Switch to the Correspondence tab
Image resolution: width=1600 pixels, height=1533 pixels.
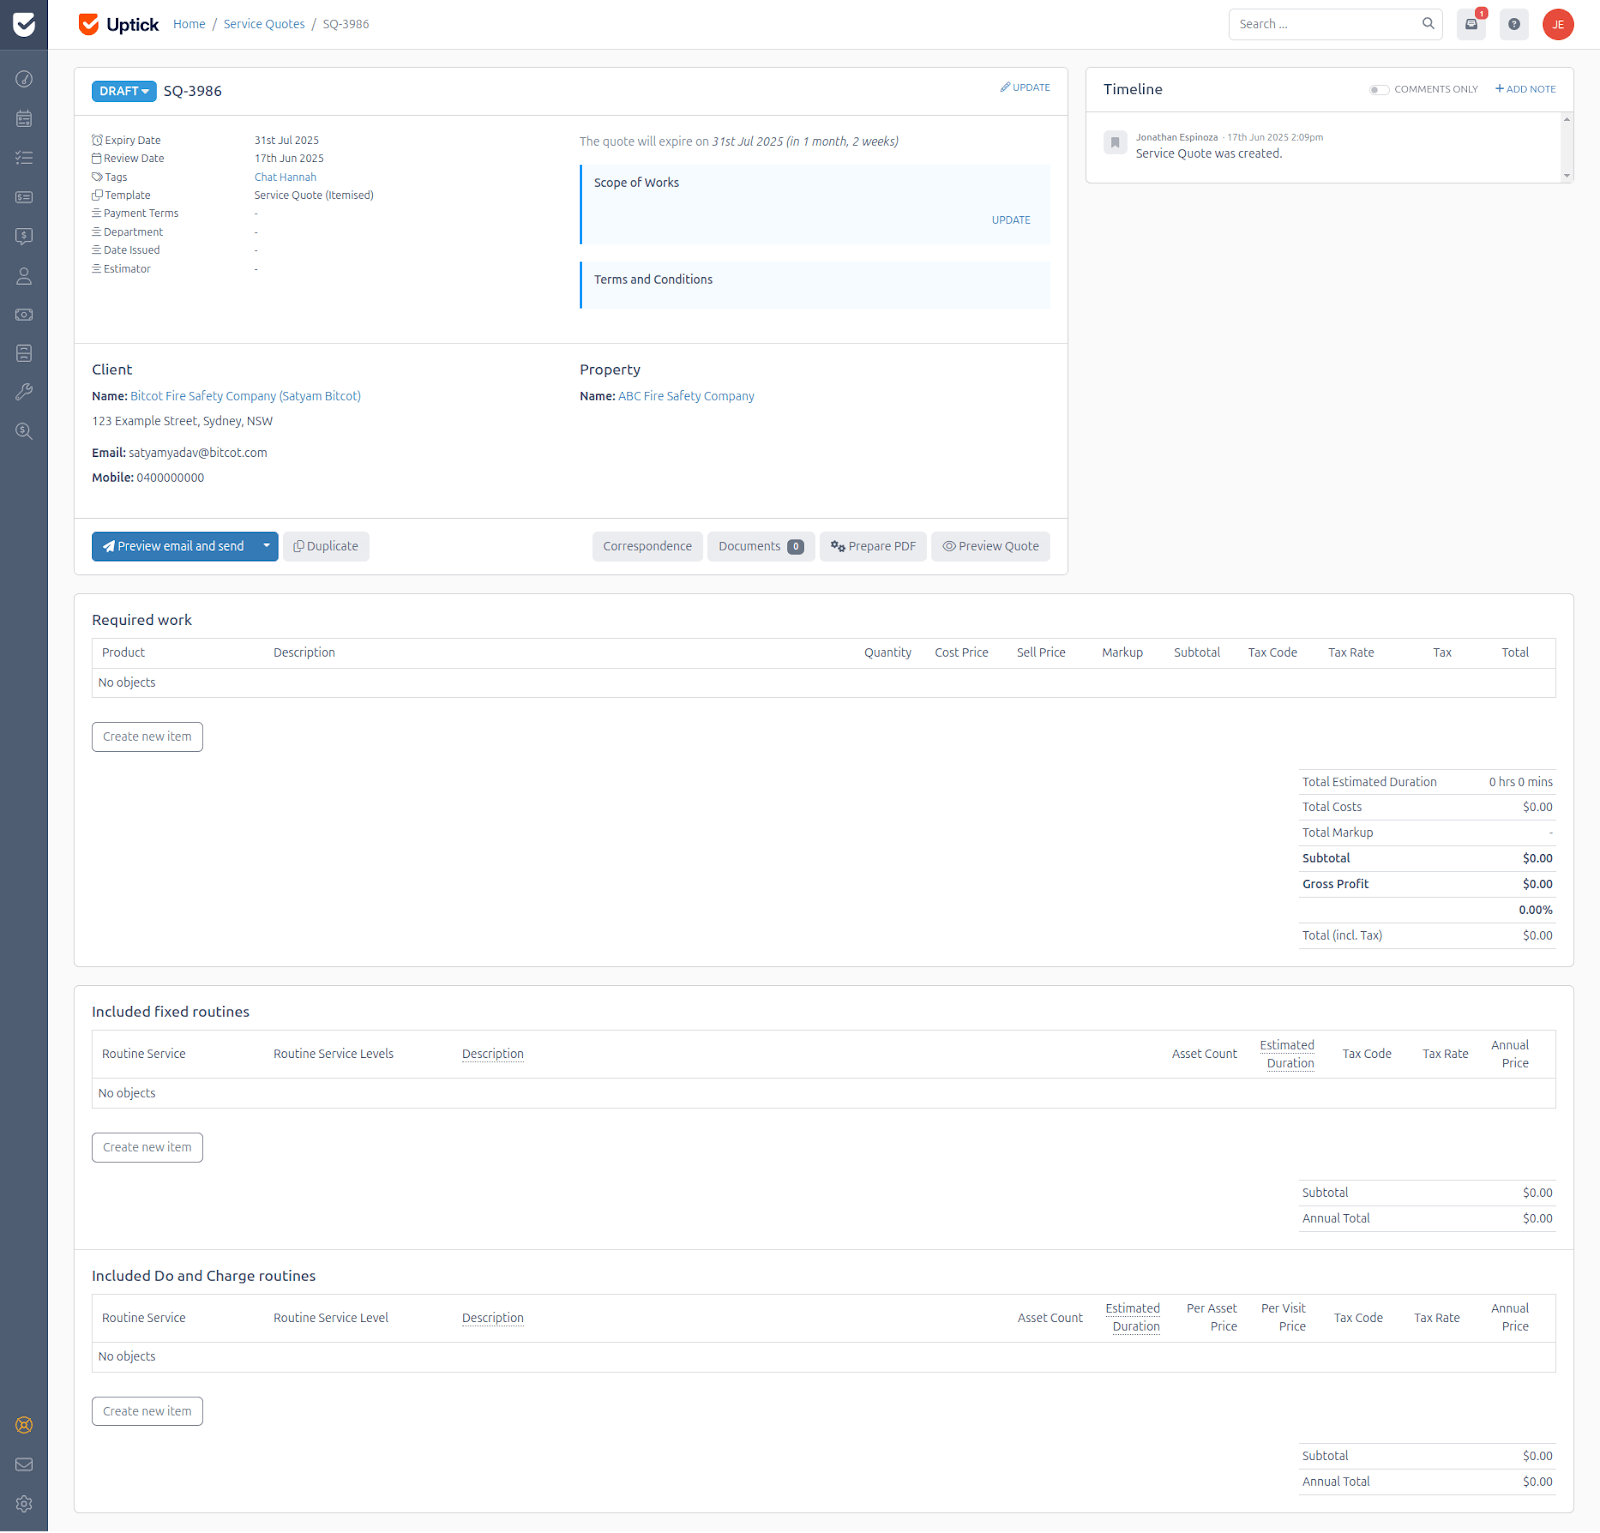647,546
